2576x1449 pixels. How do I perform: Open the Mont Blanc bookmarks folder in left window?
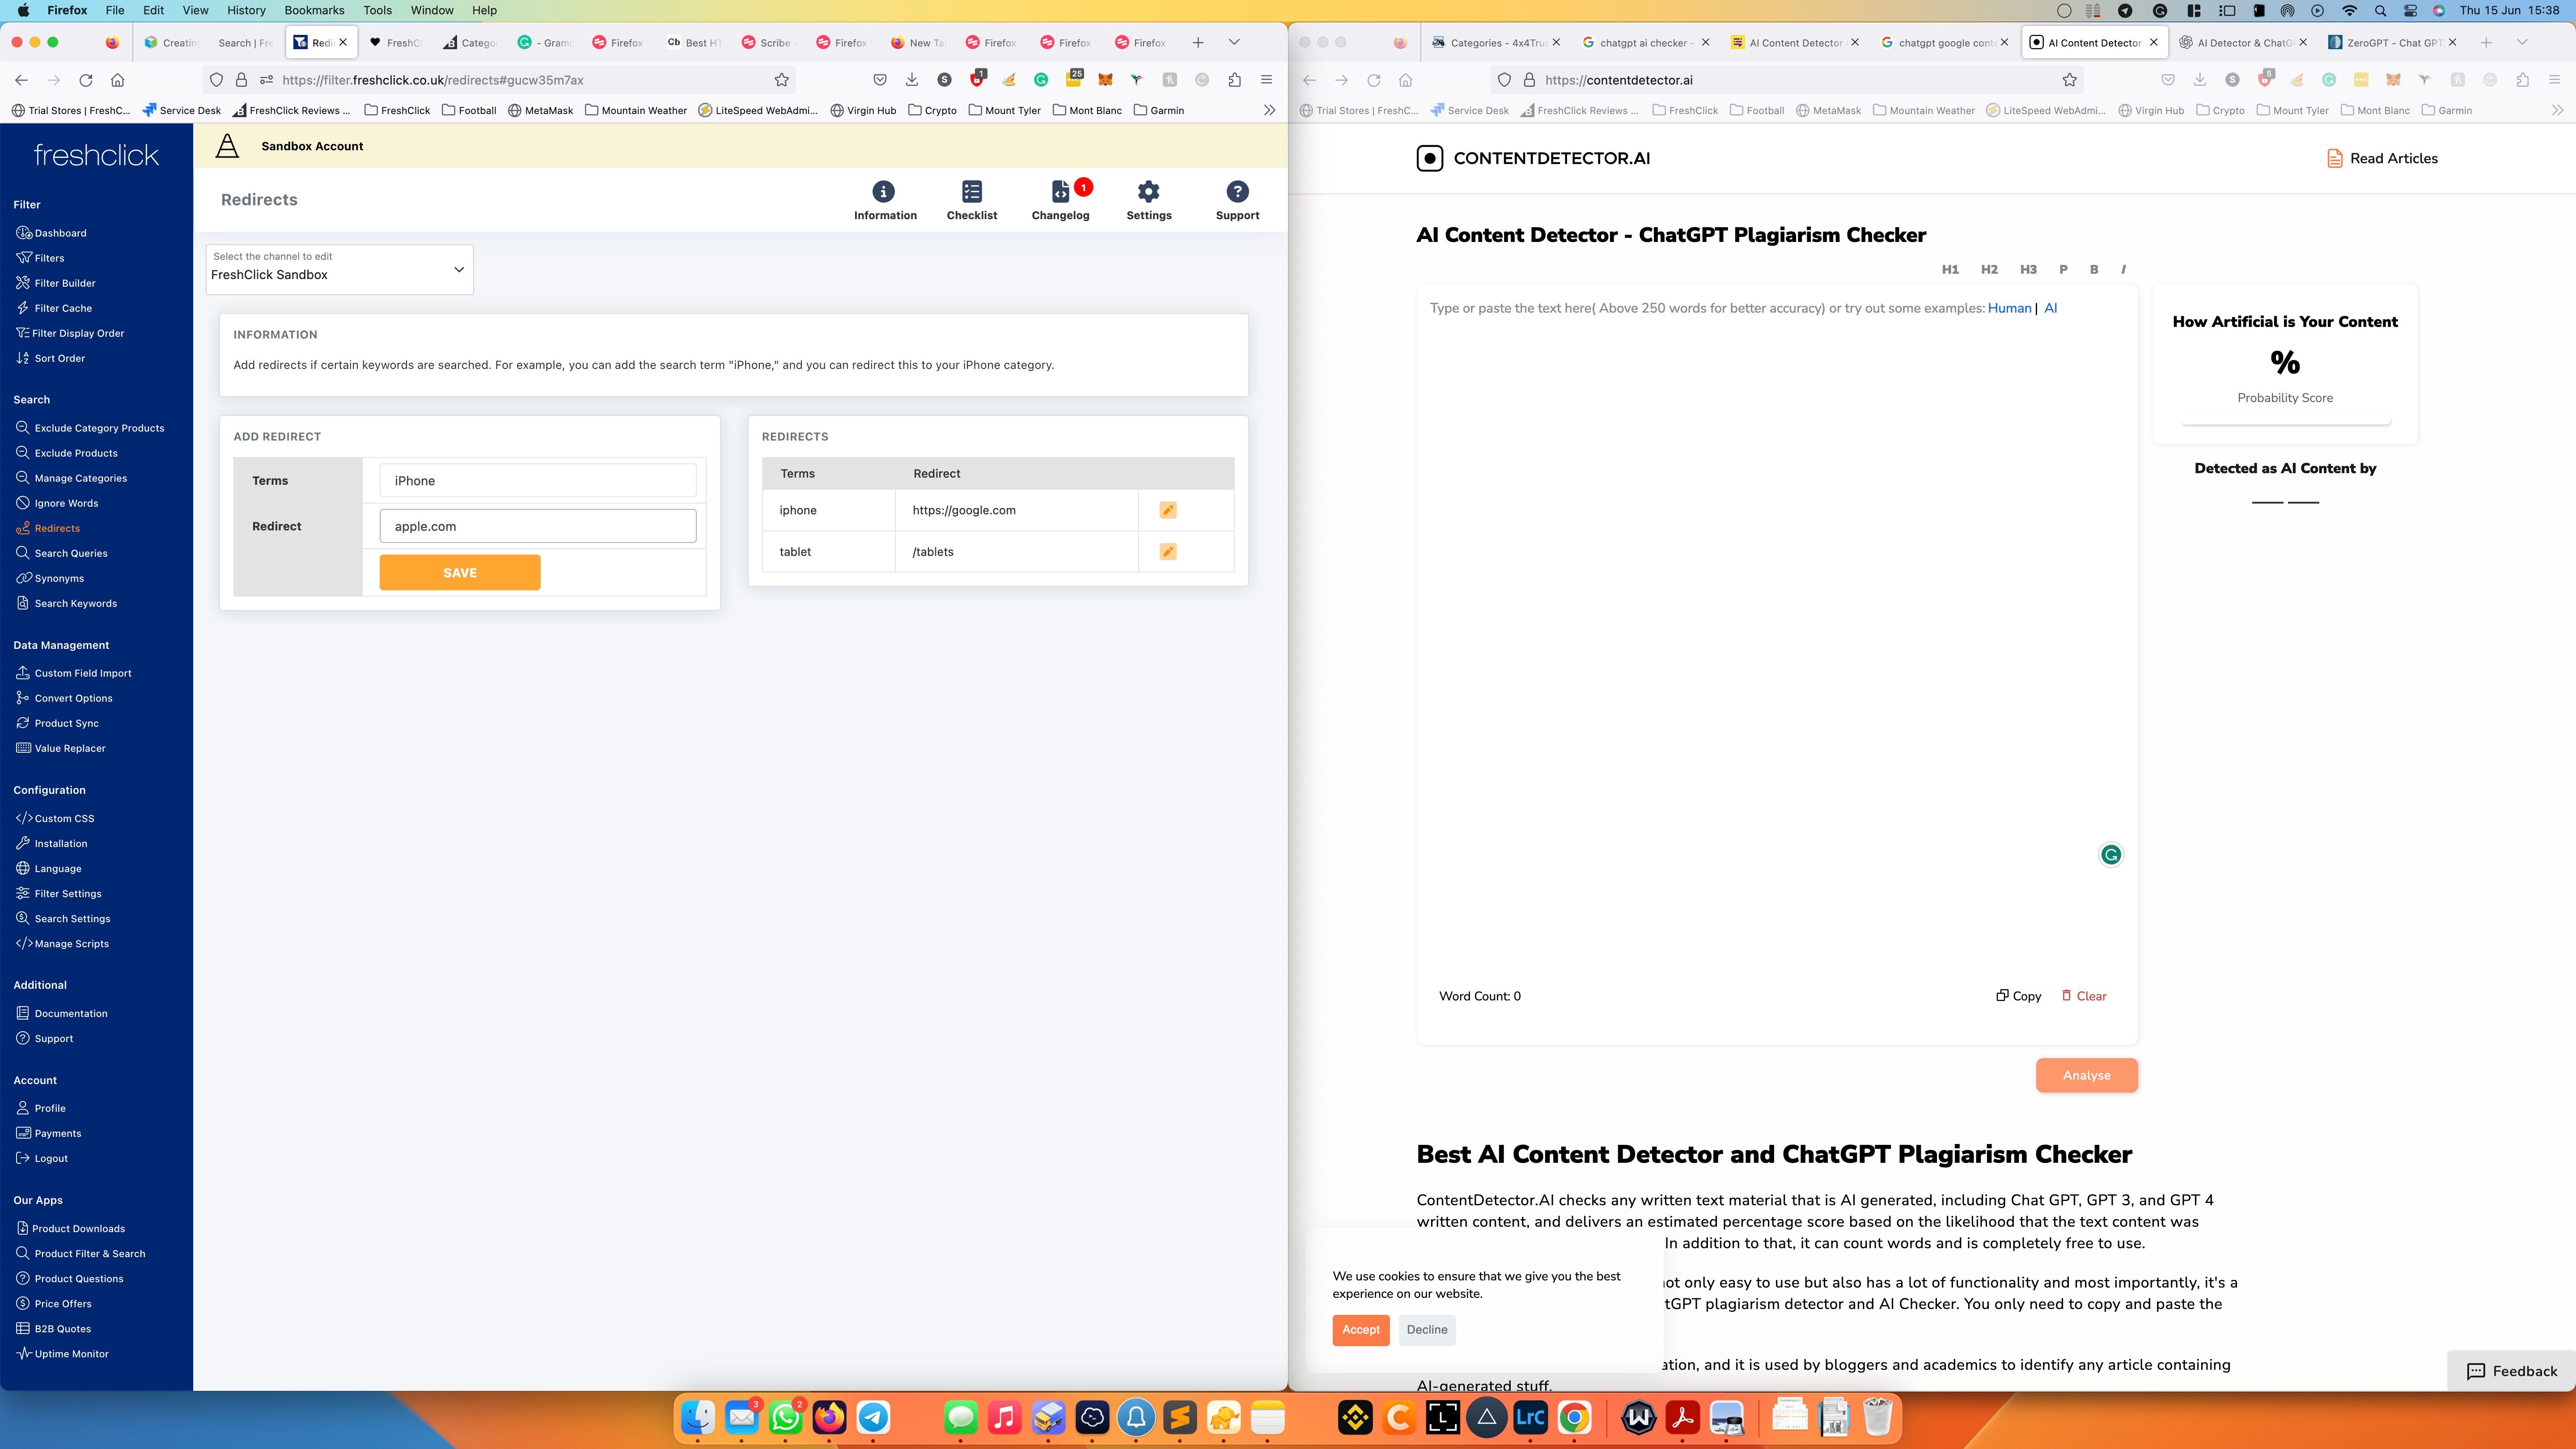(1087, 110)
